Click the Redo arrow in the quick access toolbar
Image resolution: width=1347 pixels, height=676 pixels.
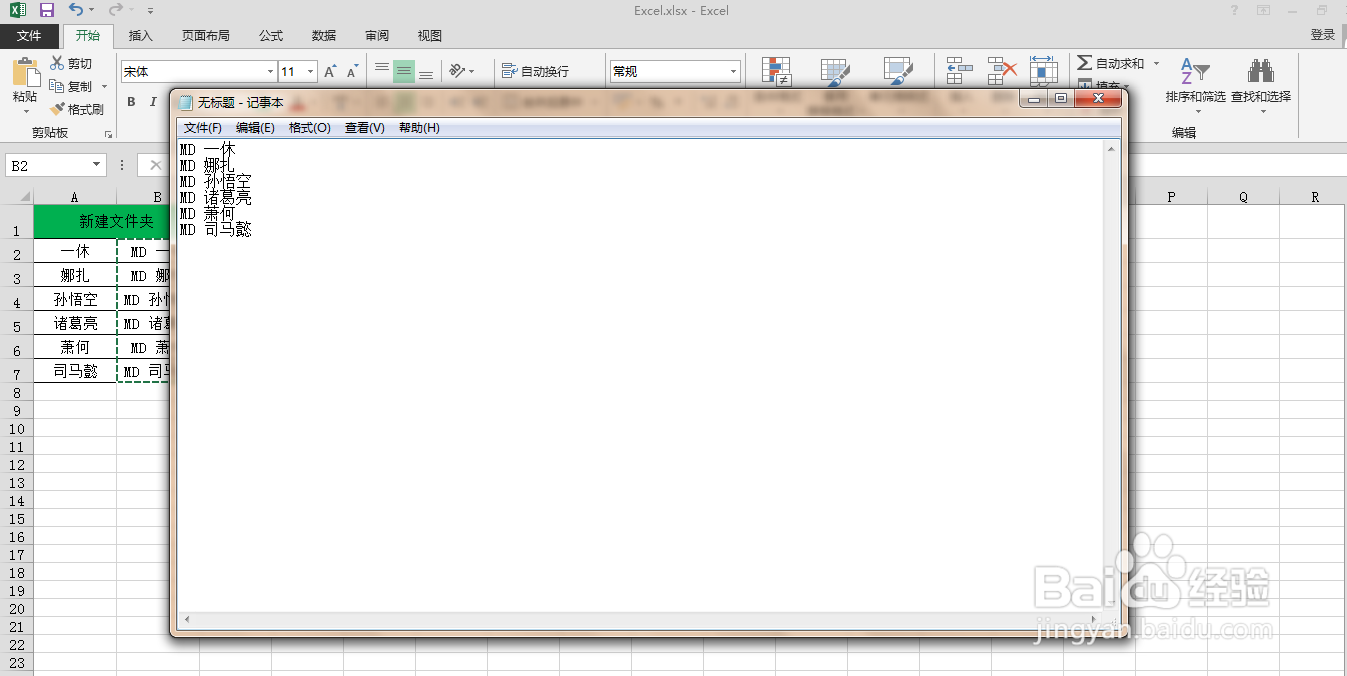pos(115,10)
